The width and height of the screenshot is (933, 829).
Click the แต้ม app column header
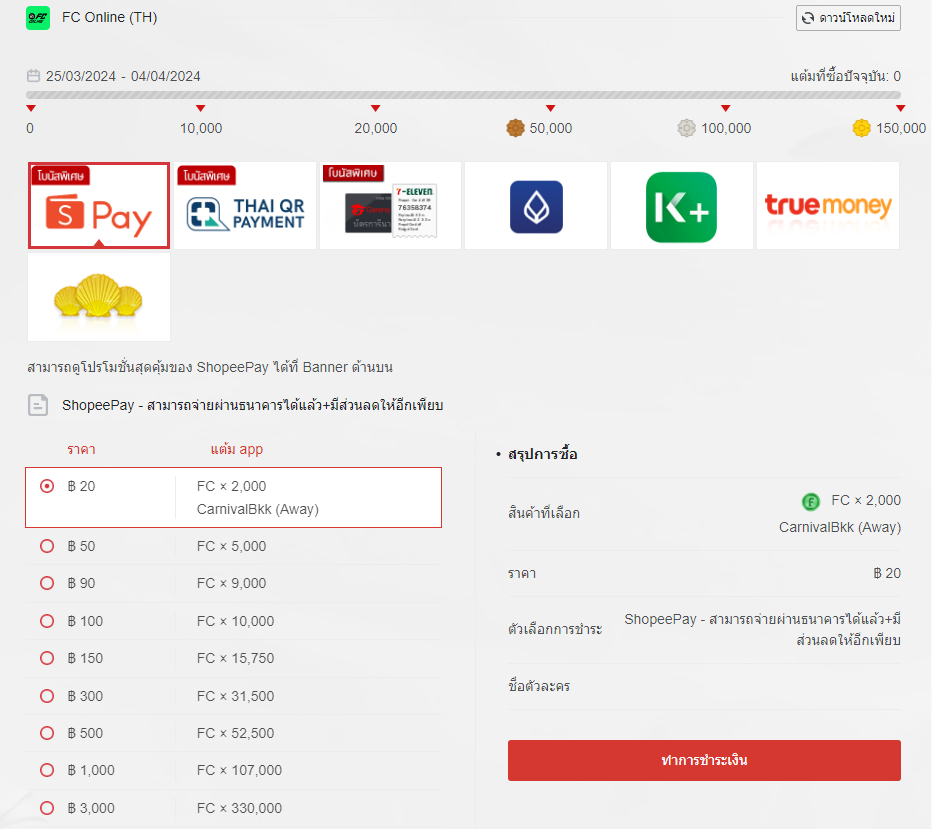[236, 449]
